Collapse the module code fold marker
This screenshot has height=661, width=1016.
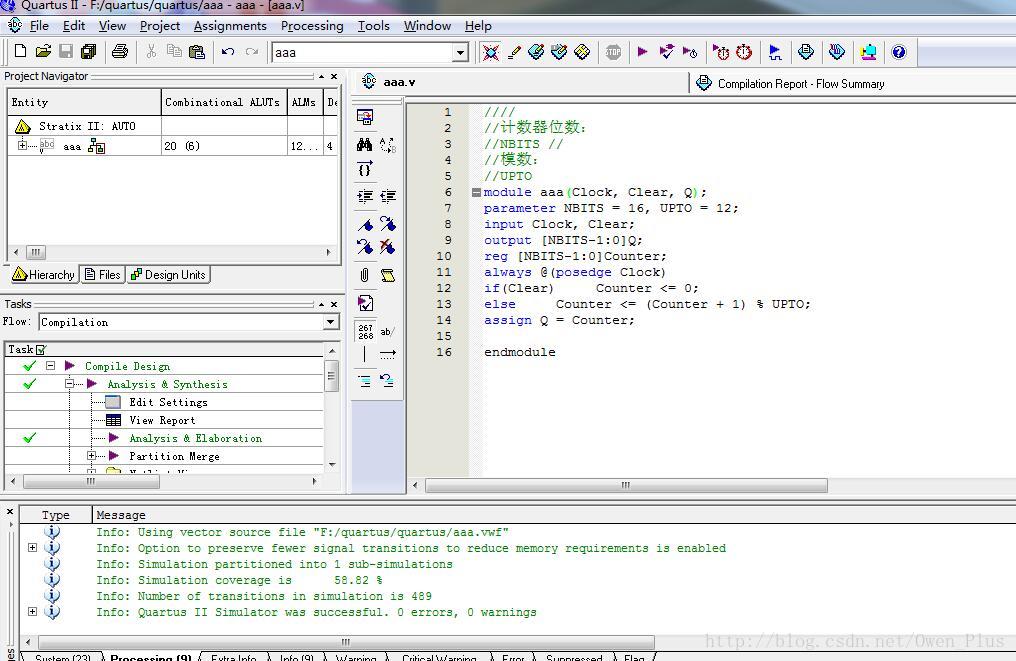tap(476, 192)
